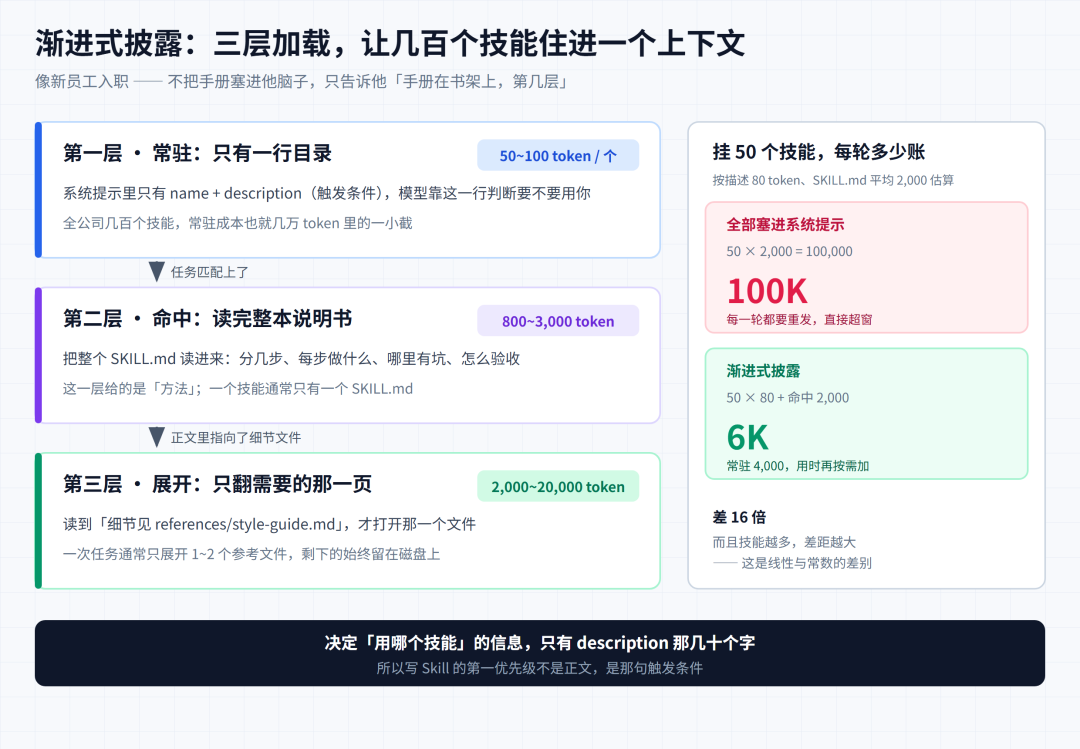This screenshot has width=1080, height=749.
Task: Click the green label 渐进式披露 in the card
Action: click(x=763, y=371)
